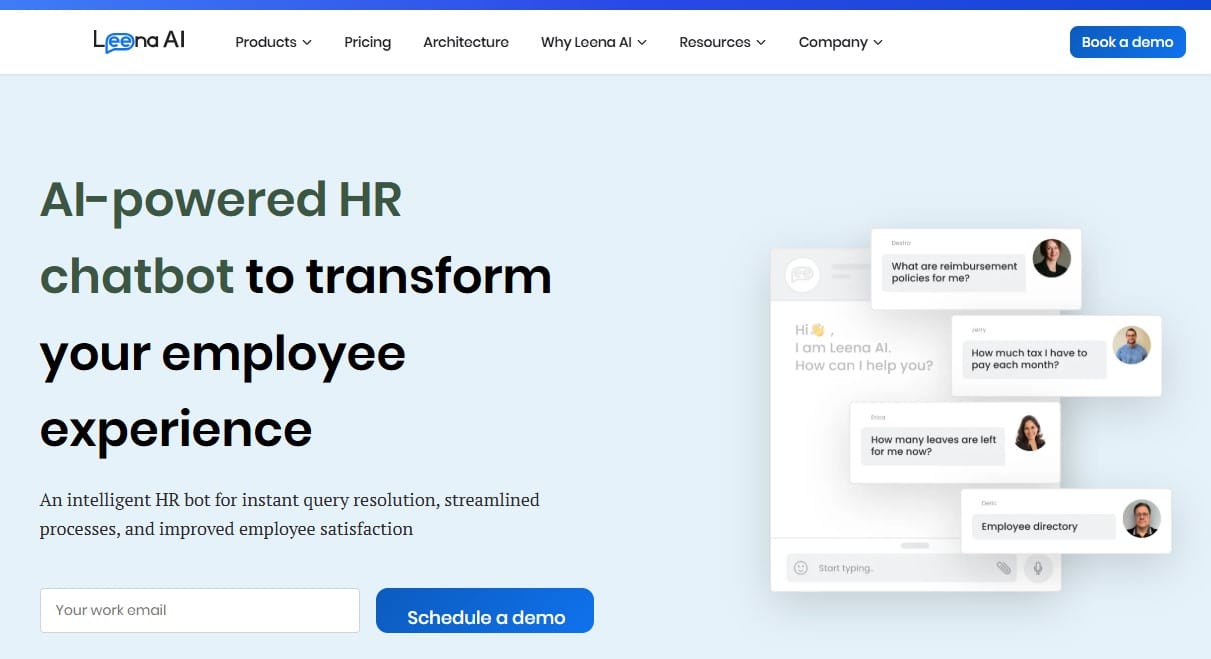Go to the Pricing page
This screenshot has height=659, width=1211.
pos(367,42)
